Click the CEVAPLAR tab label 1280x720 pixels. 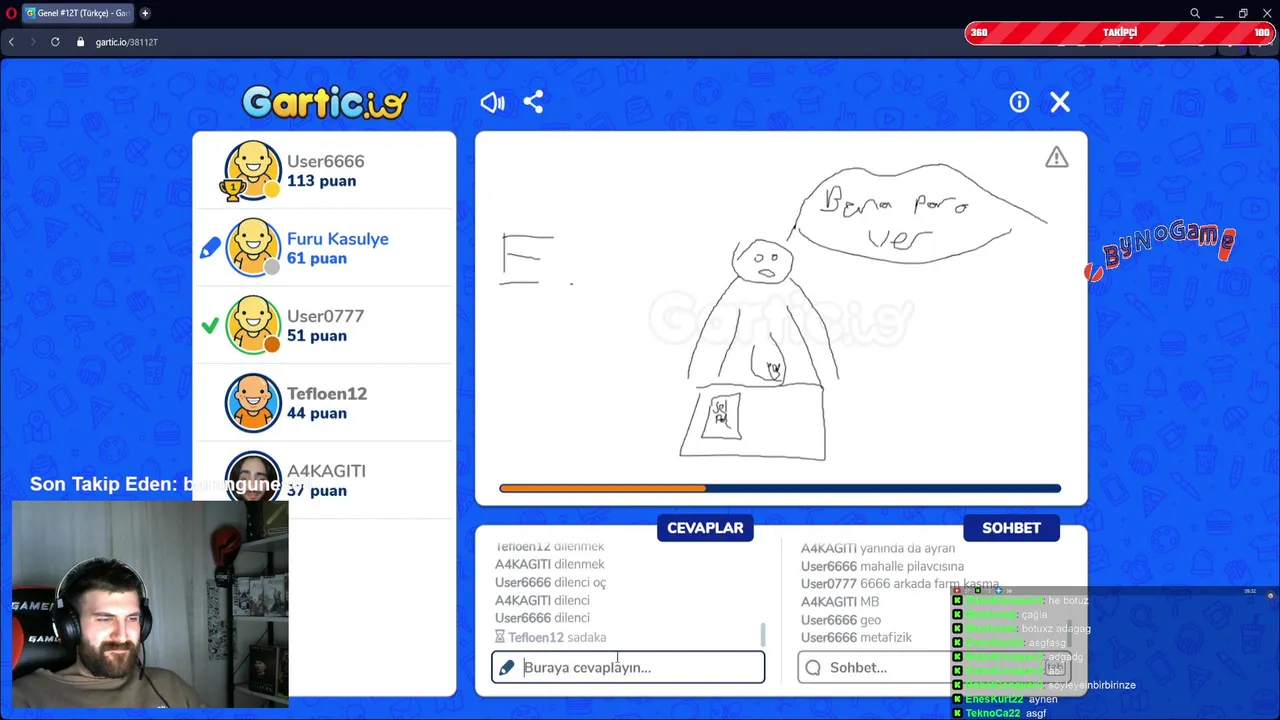[x=705, y=528]
